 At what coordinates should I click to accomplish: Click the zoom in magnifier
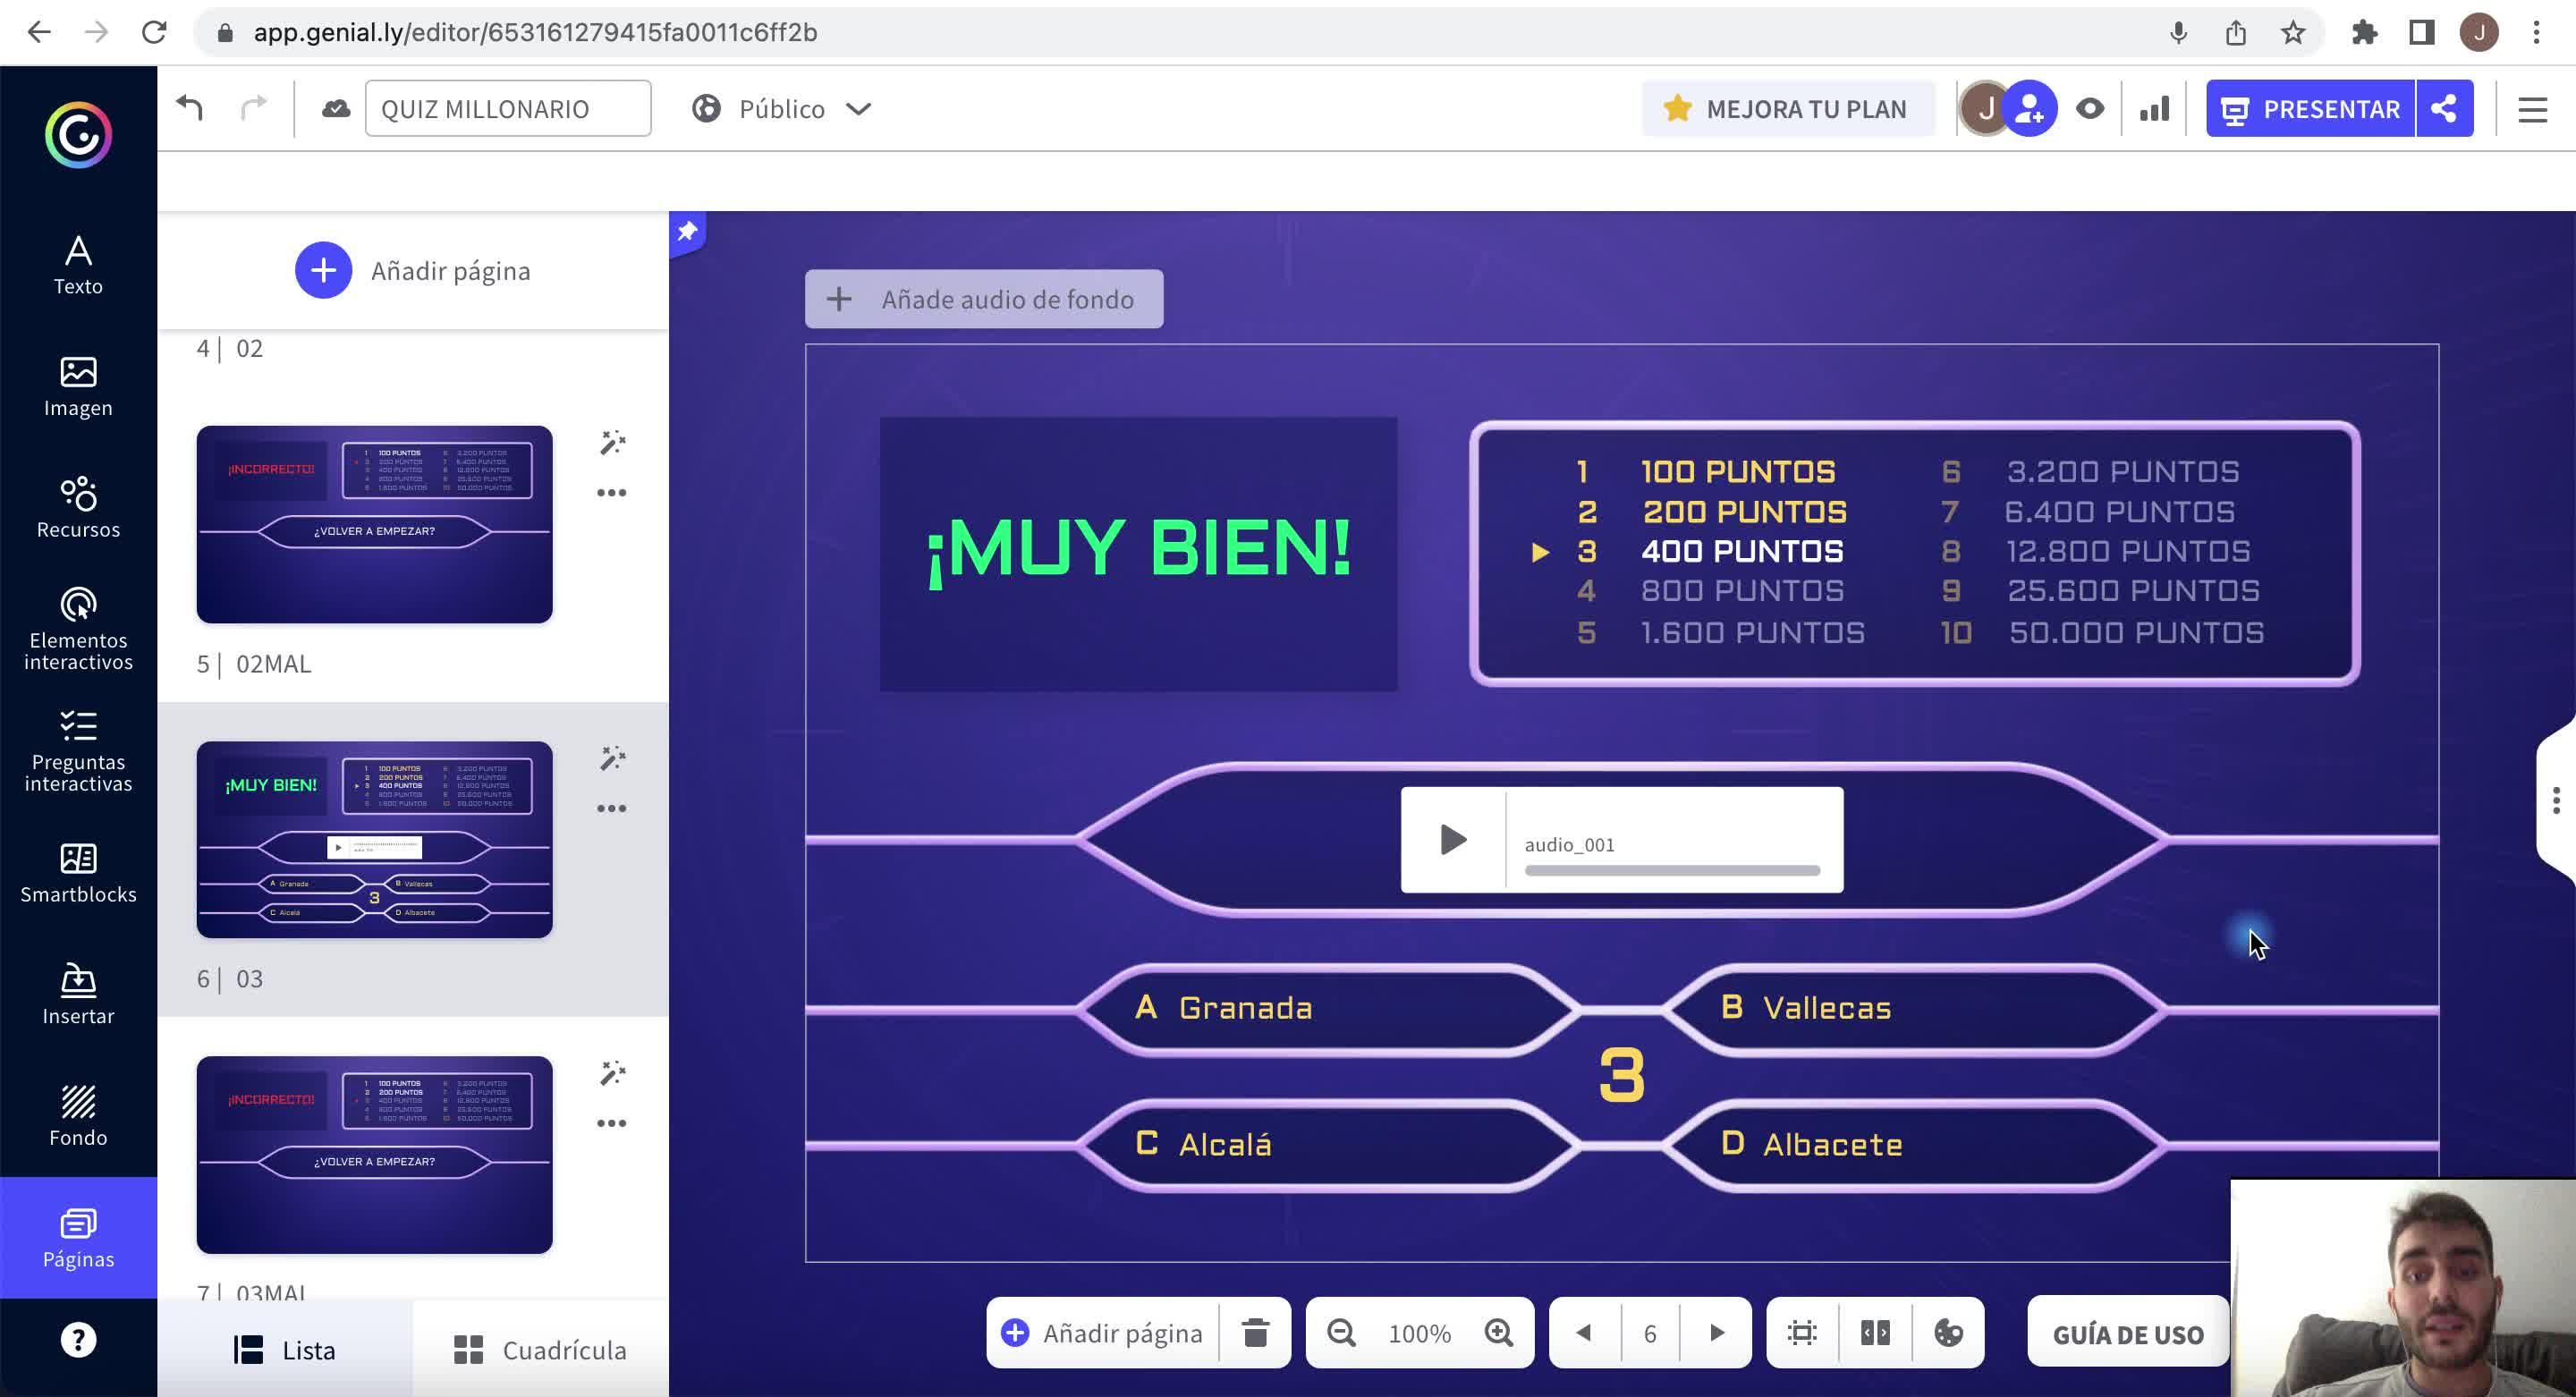[1498, 1332]
